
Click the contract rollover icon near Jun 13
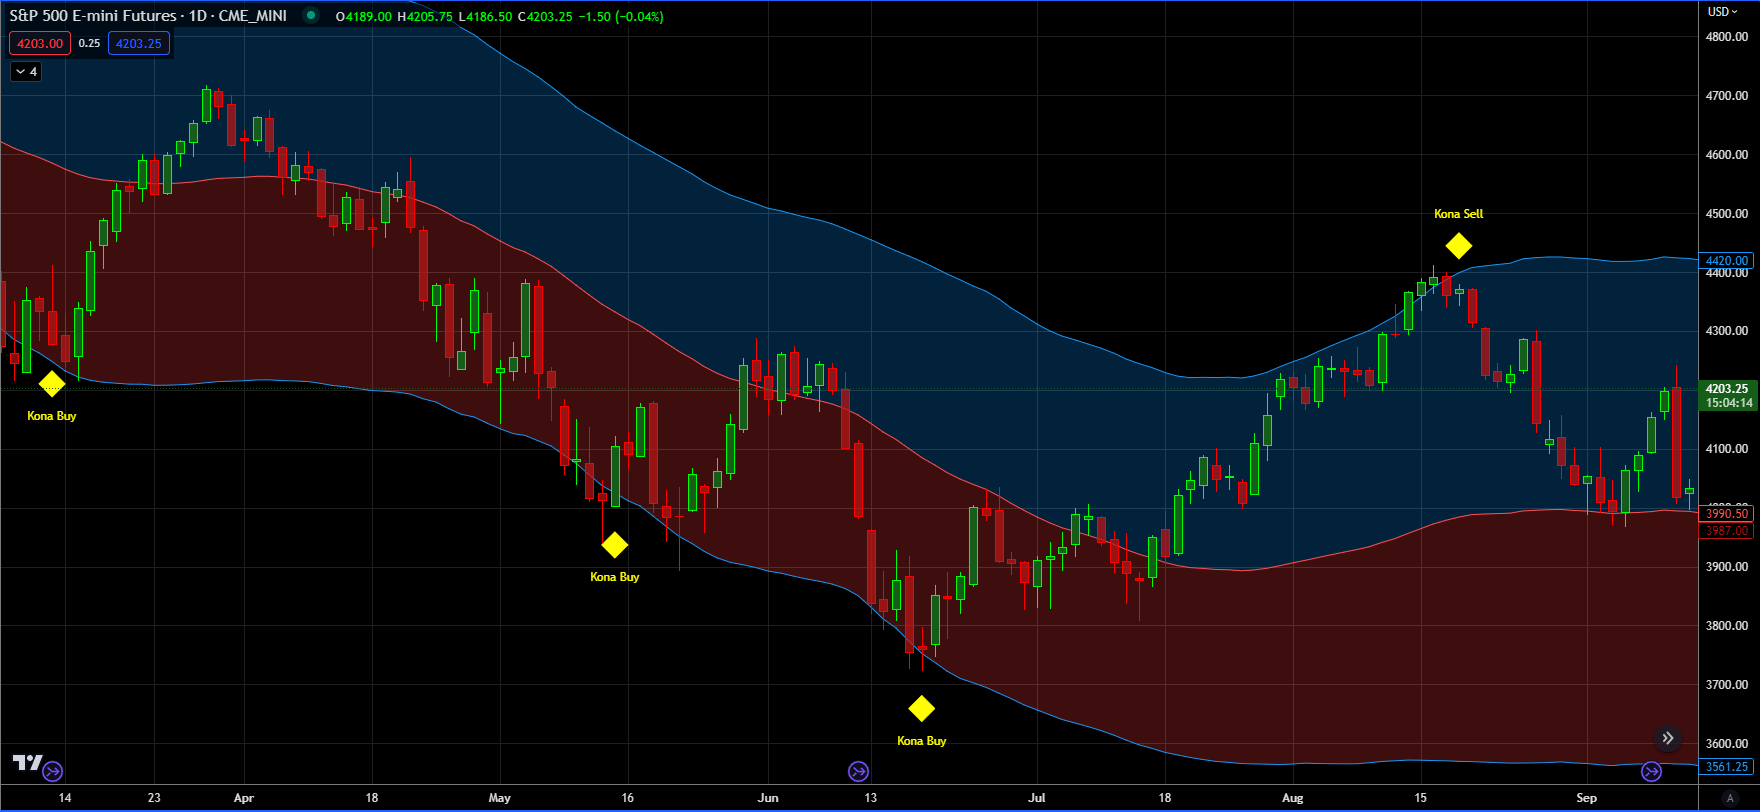[858, 771]
